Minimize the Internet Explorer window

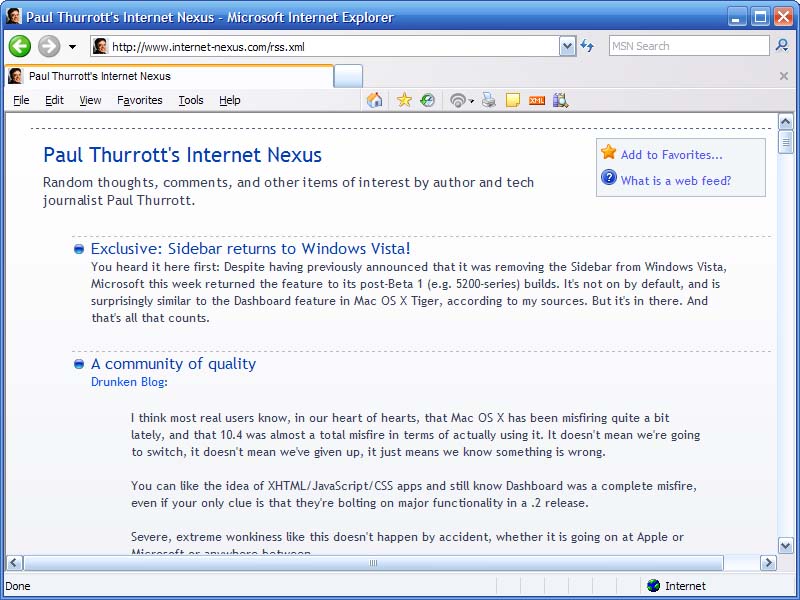click(735, 17)
